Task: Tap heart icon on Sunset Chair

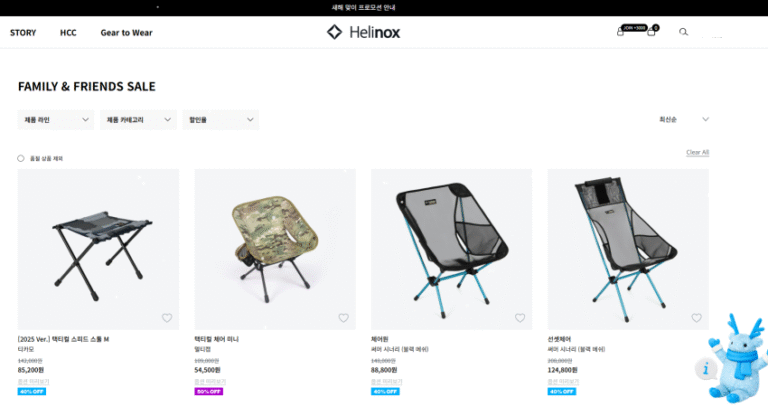Action: tap(696, 318)
